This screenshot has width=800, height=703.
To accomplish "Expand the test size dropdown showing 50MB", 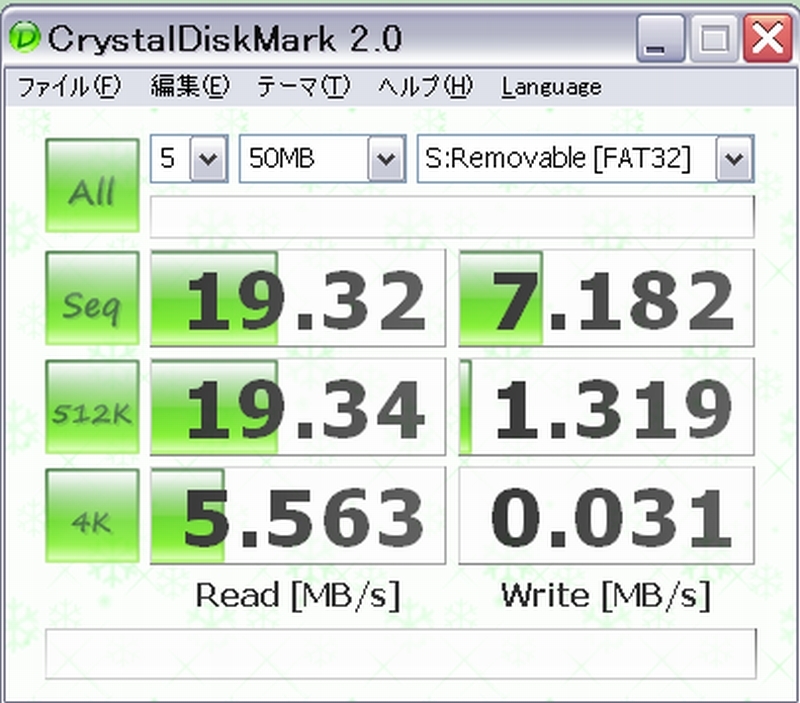I will [387, 159].
